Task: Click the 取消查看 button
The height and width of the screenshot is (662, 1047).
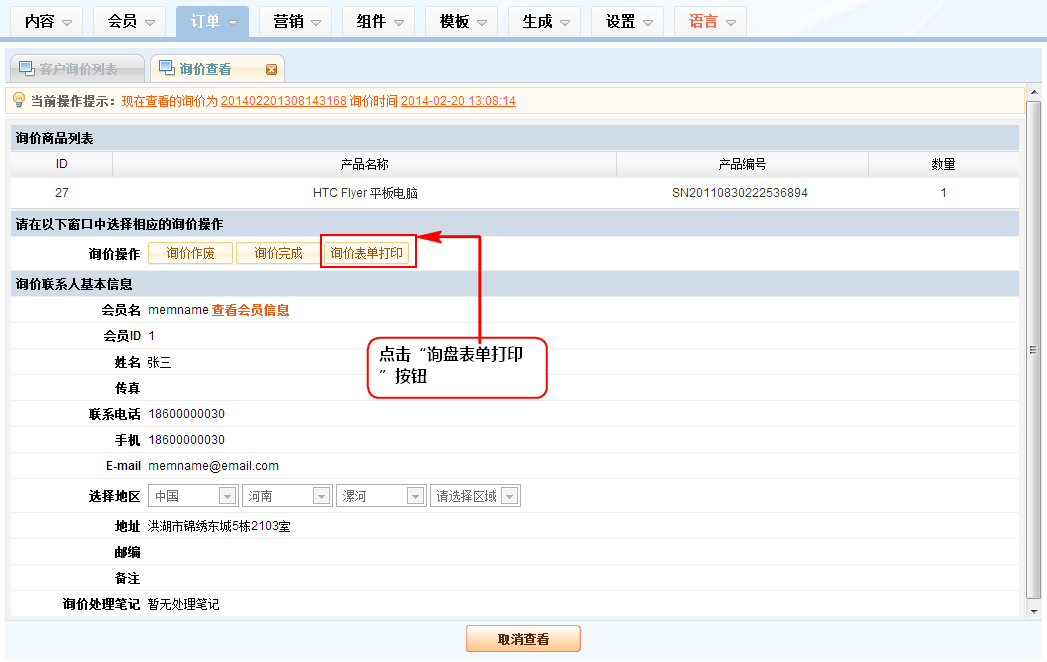Action: (x=523, y=639)
